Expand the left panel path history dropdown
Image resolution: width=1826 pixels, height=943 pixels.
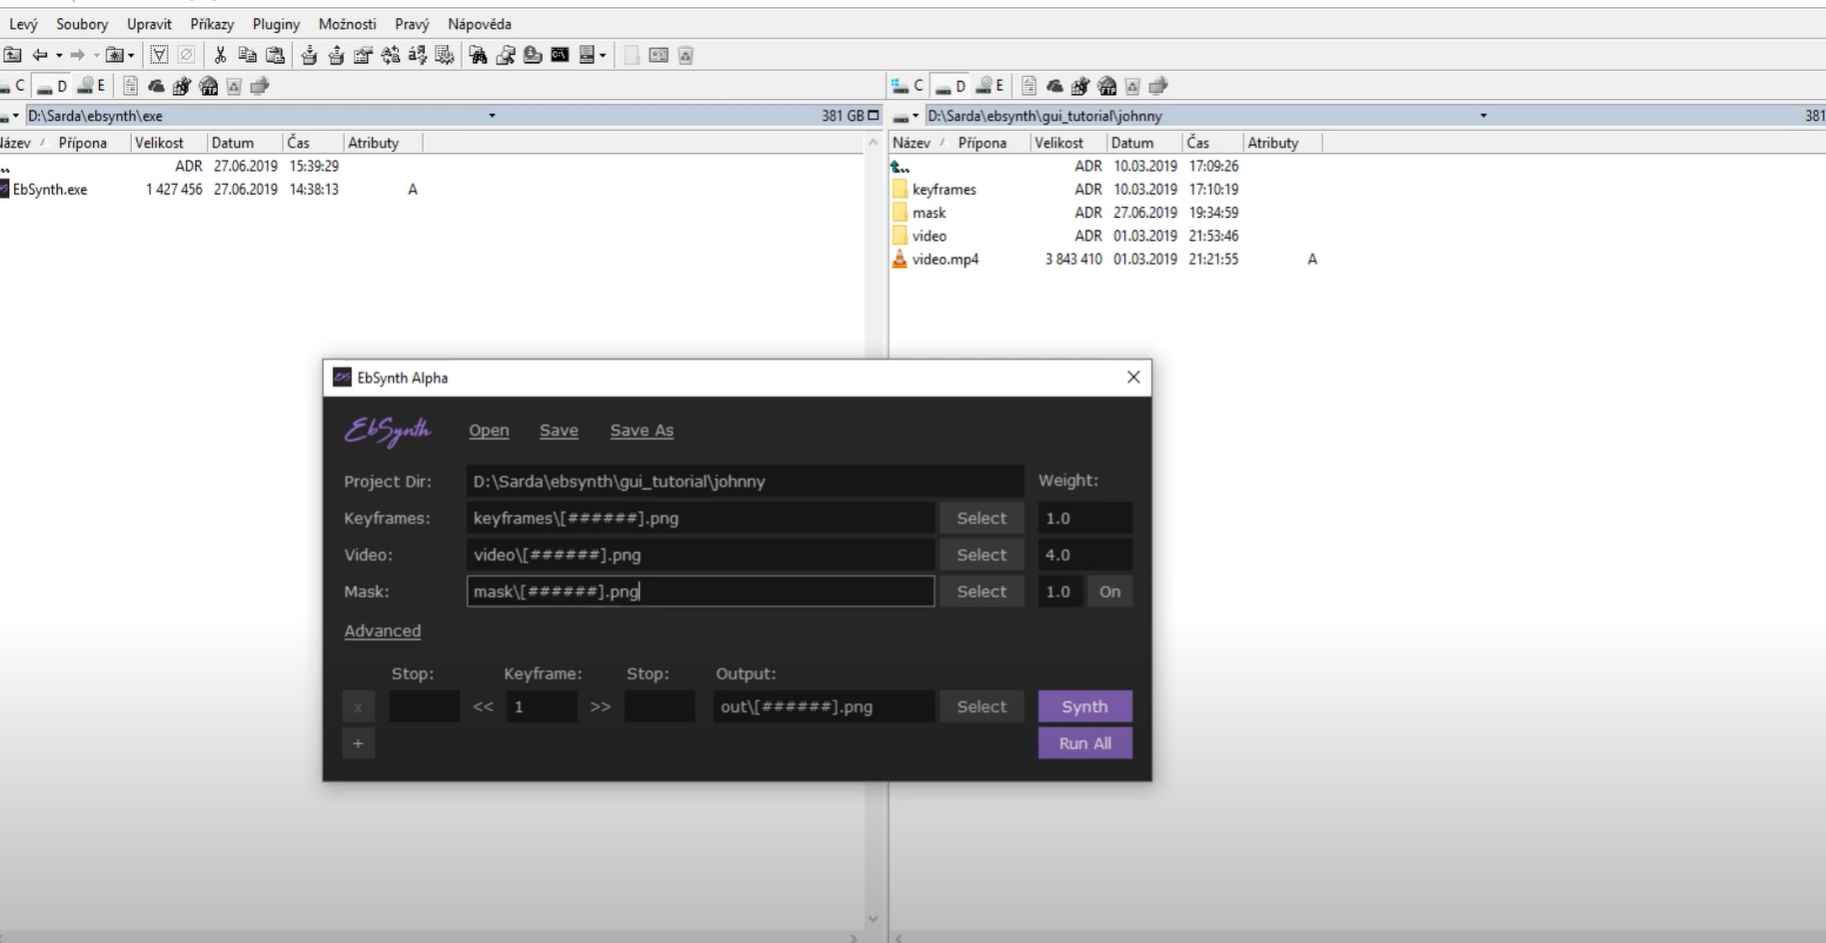tap(492, 116)
